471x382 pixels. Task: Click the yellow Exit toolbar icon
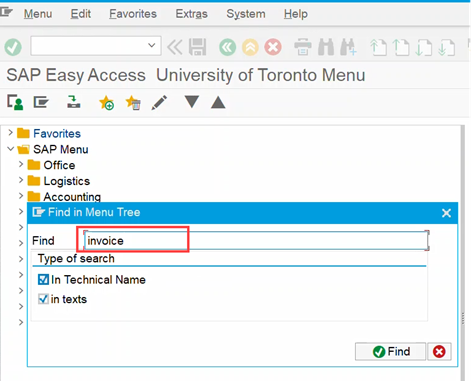click(x=250, y=47)
